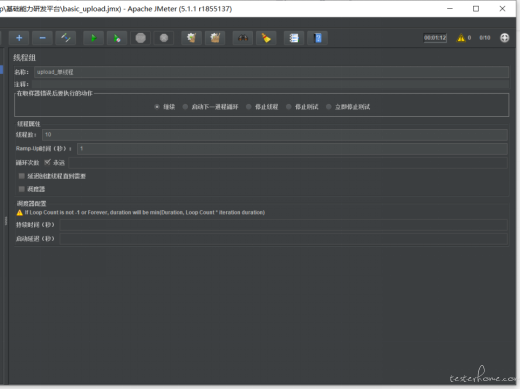Click the startup delay (启动延迟) field
This screenshot has width=521, height=389.
point(284,239)
